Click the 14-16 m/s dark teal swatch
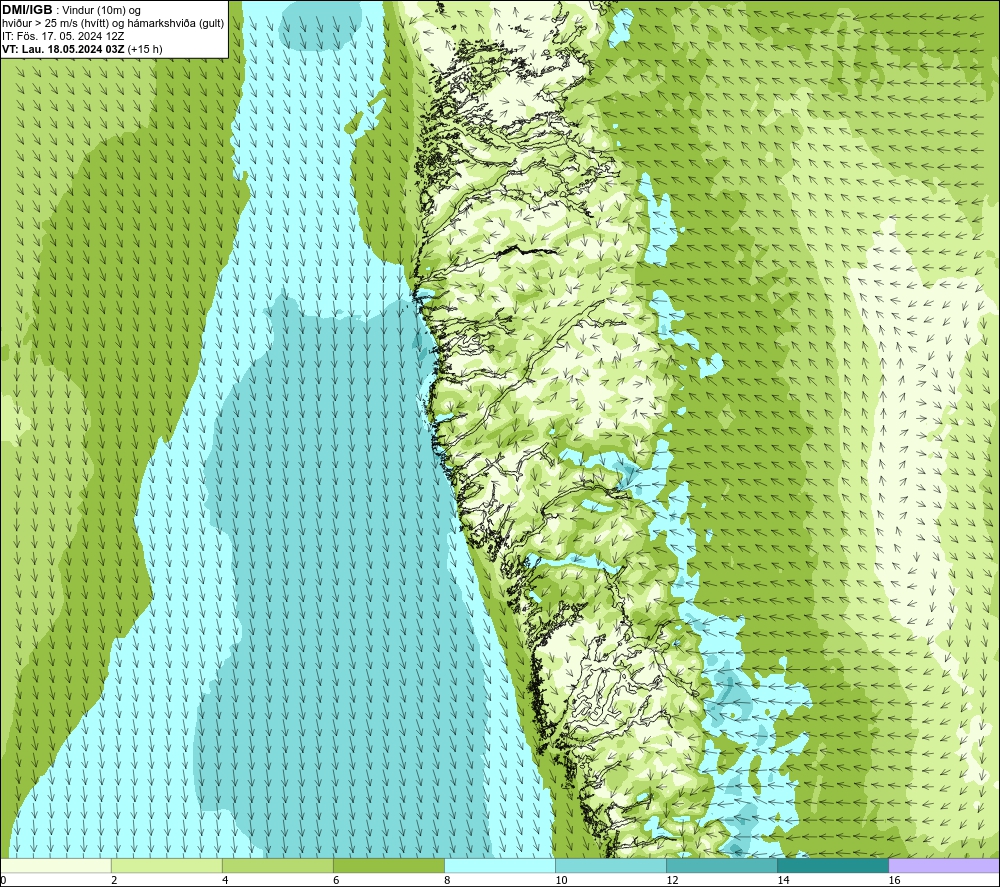Image resolution: width=1000 pixels, height=887 pixels. (832, 865)
